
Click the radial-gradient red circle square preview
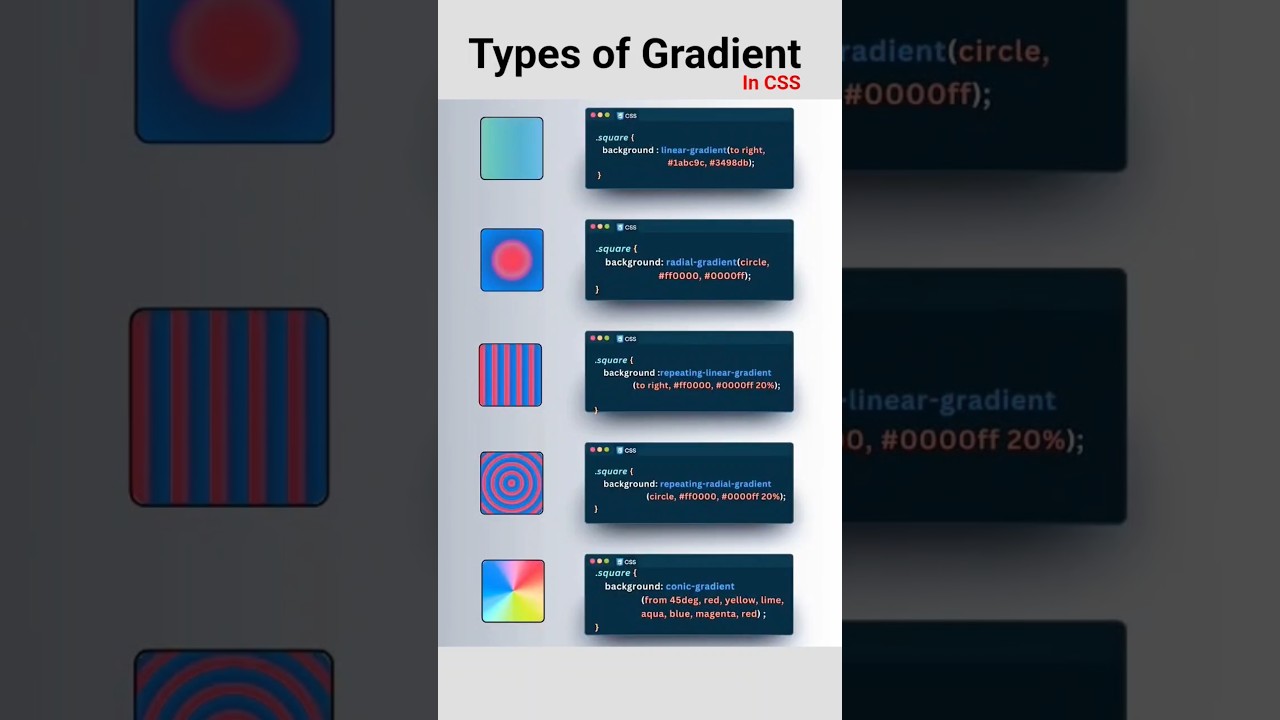[x=511, y=260]
